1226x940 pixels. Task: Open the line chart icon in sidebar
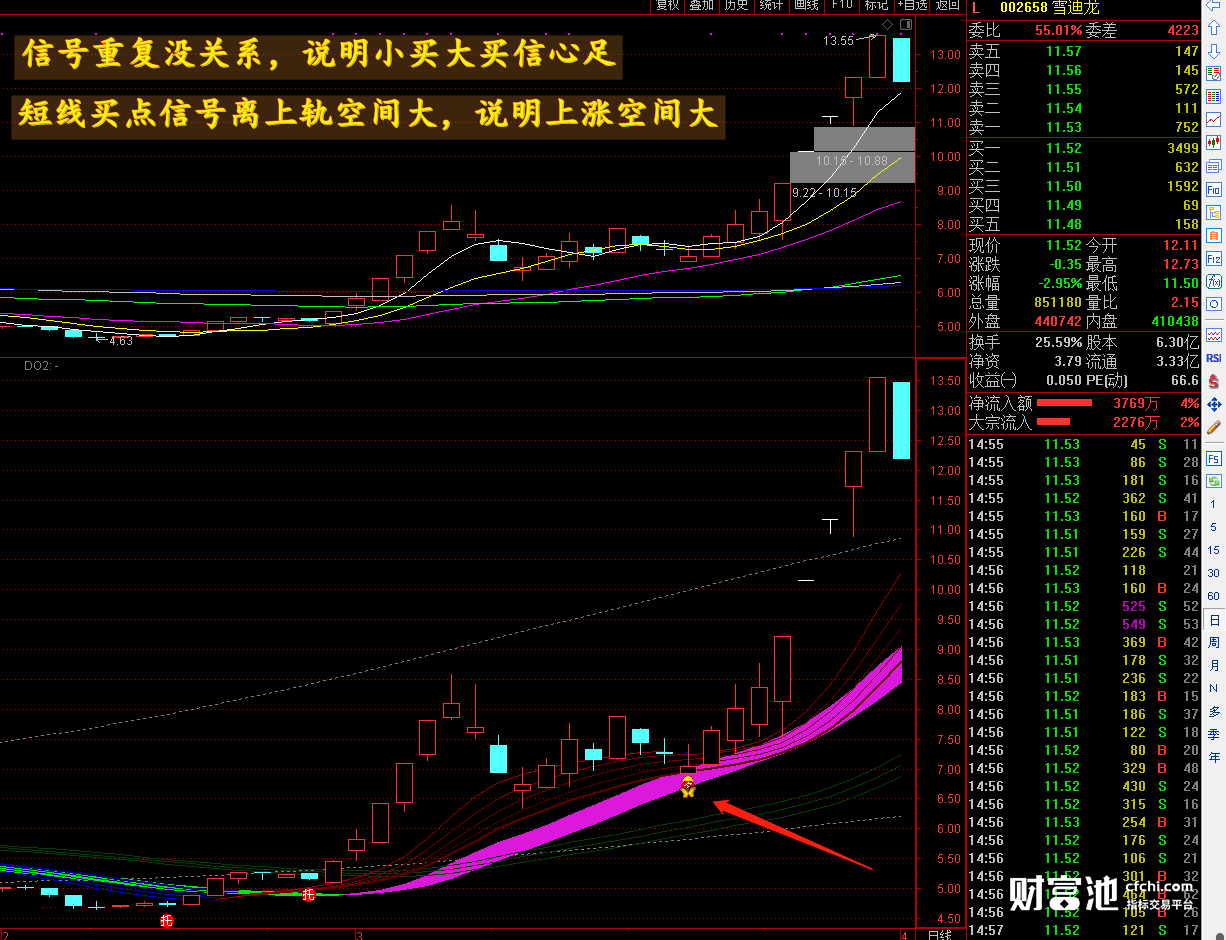point(1214,119)
